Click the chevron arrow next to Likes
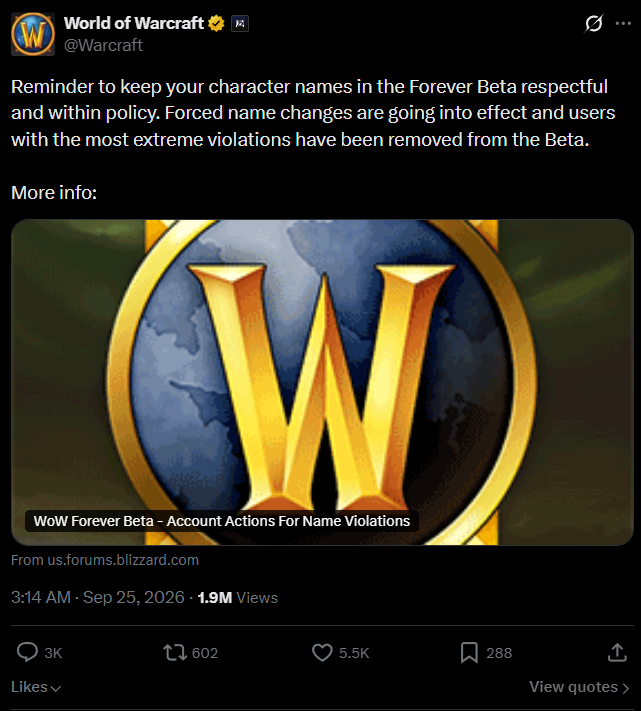This screenshot has width=641, height=711. pos(56,688)
